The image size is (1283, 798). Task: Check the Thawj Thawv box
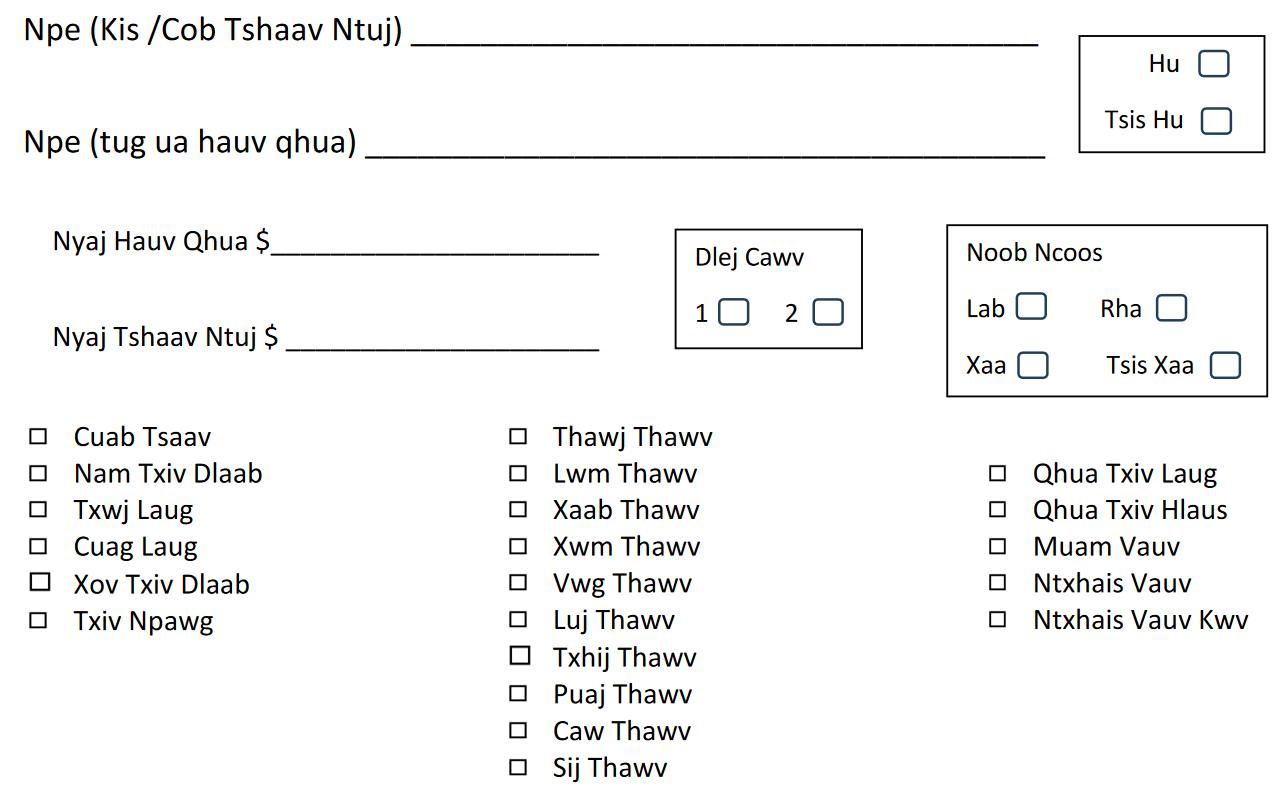518,436
